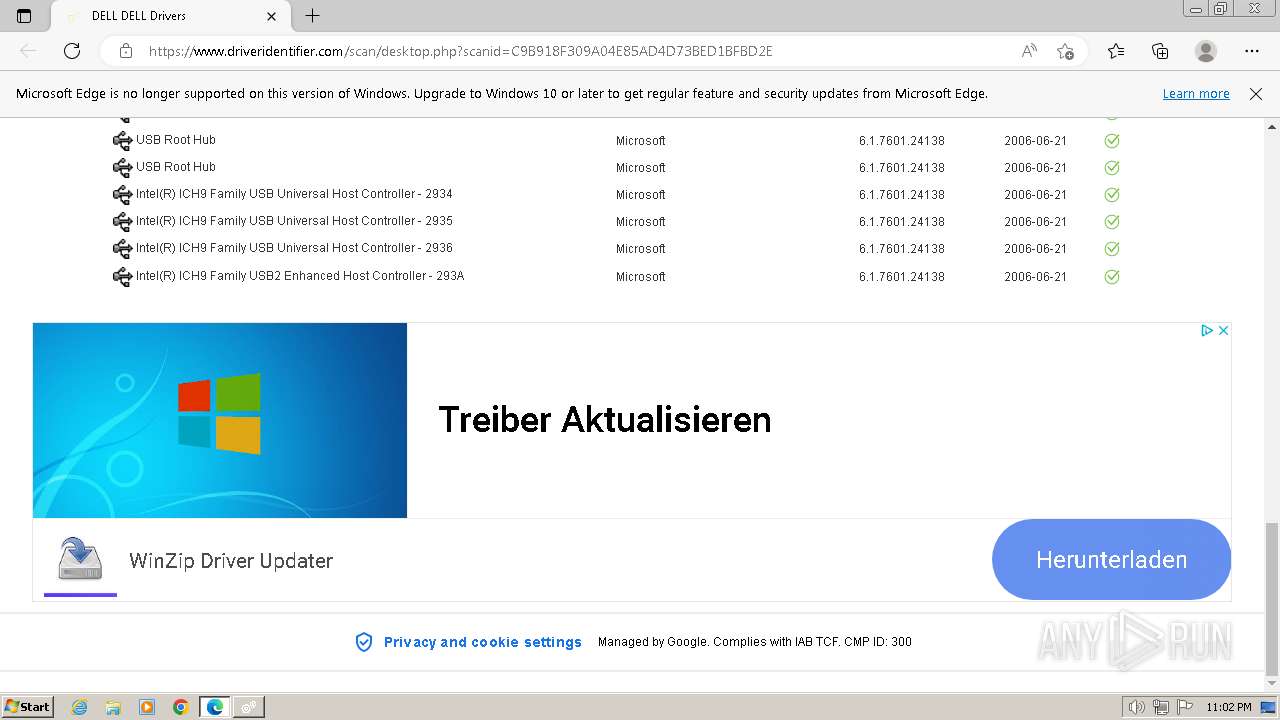Open the tab actions menu icon
The height and width of the screenshot is (720, 1280).
click(24, 16)
